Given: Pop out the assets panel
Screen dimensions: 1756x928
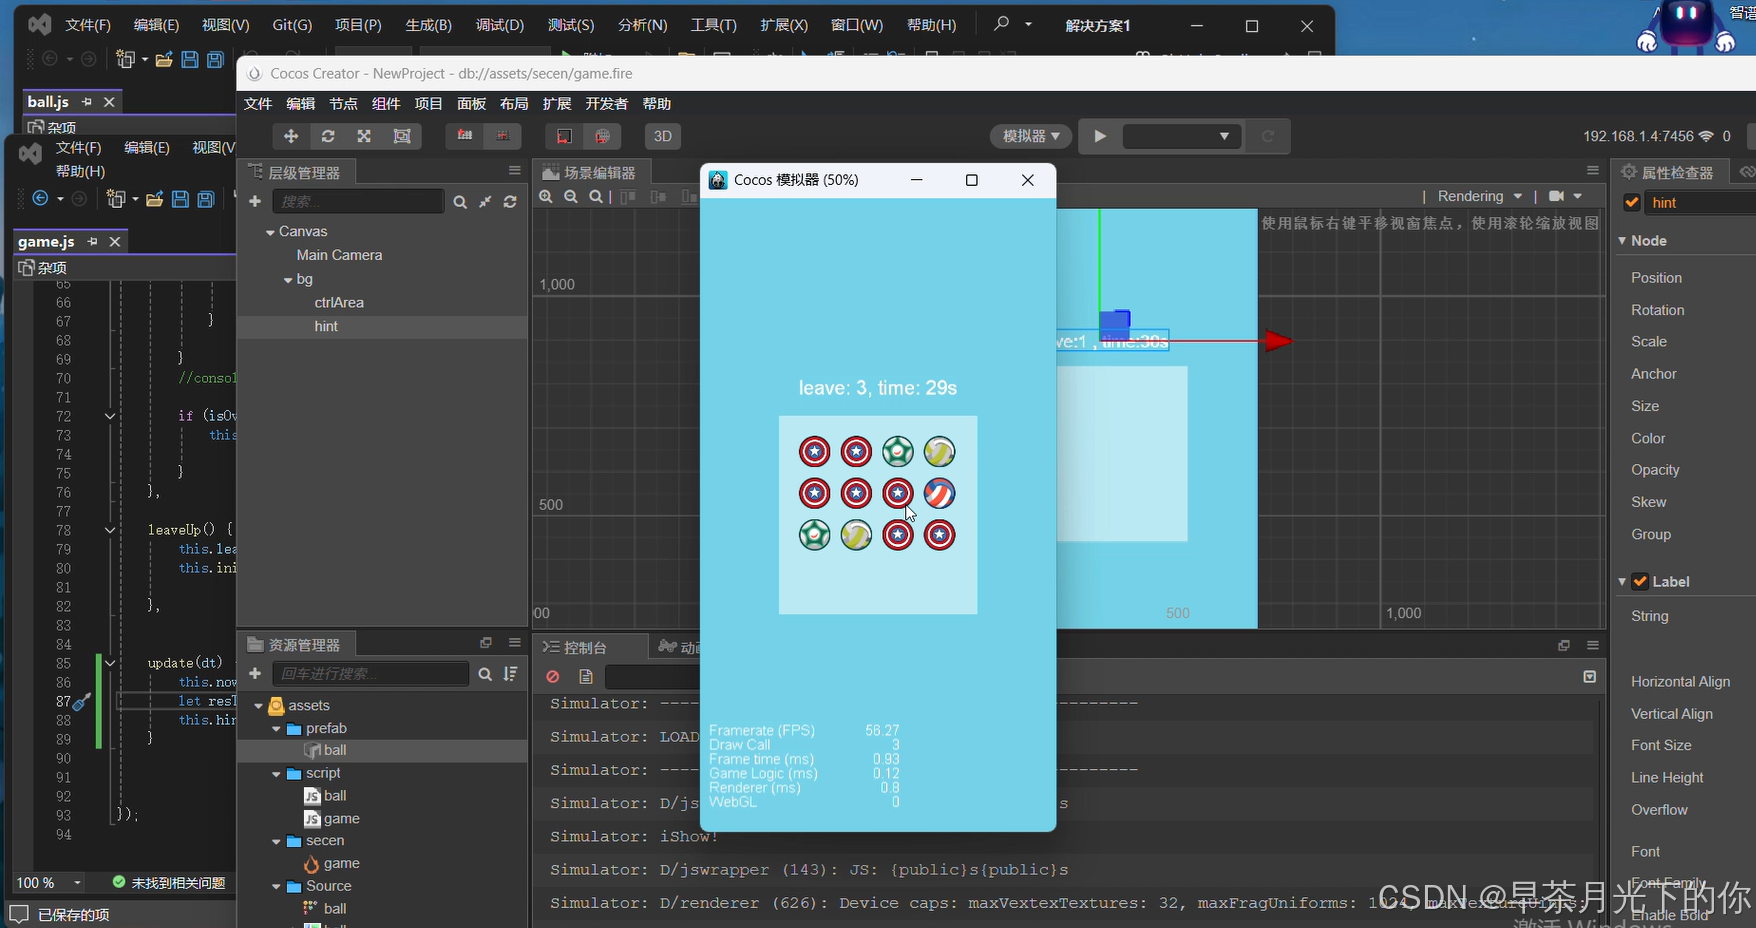Looking at the screenshot, I should tap(486, 643).
